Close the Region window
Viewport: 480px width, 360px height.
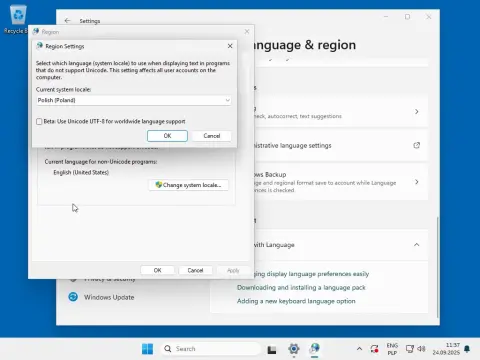pos(247,32)
